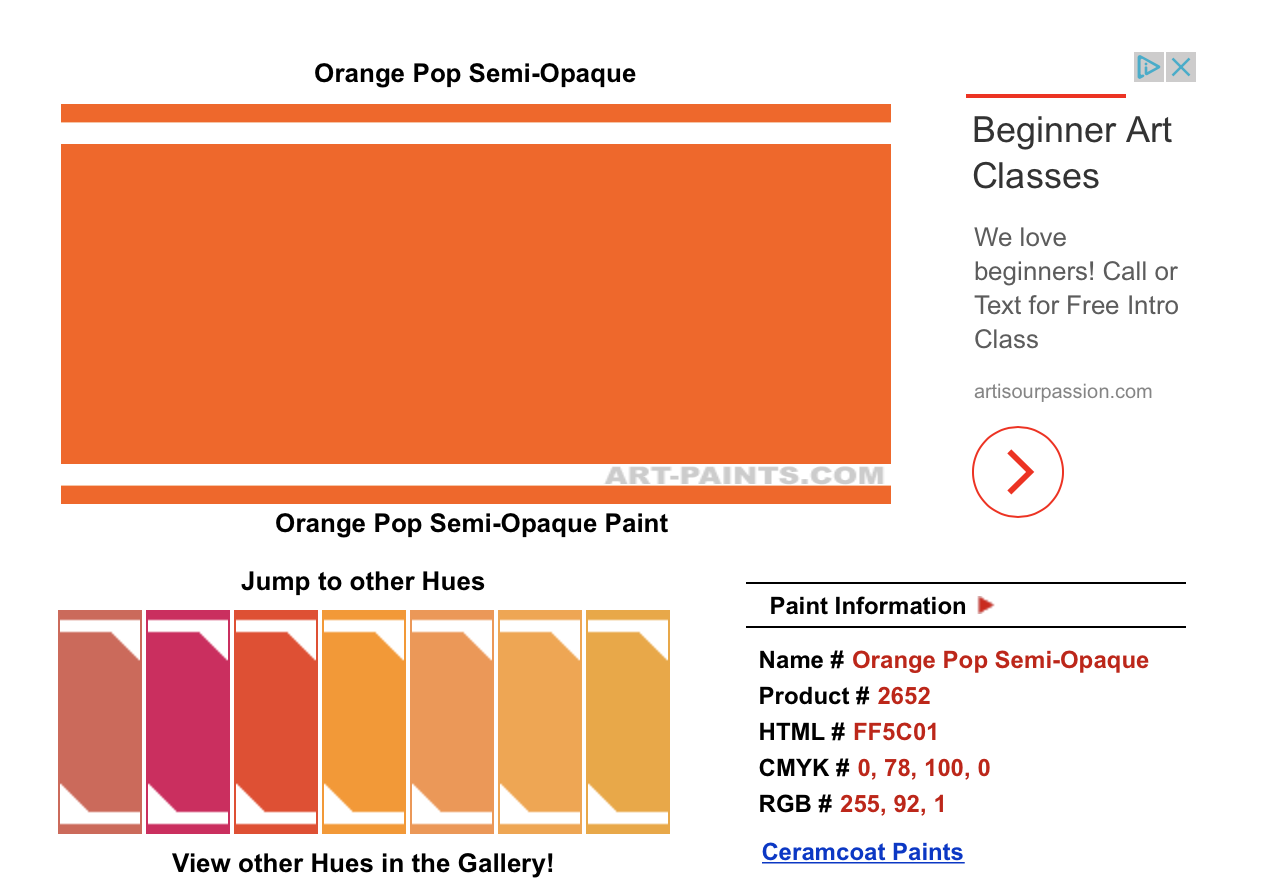Open the Beginner Art Classes ad headline
This screenshot has width=1286, height=892.
click(1071, 153)
